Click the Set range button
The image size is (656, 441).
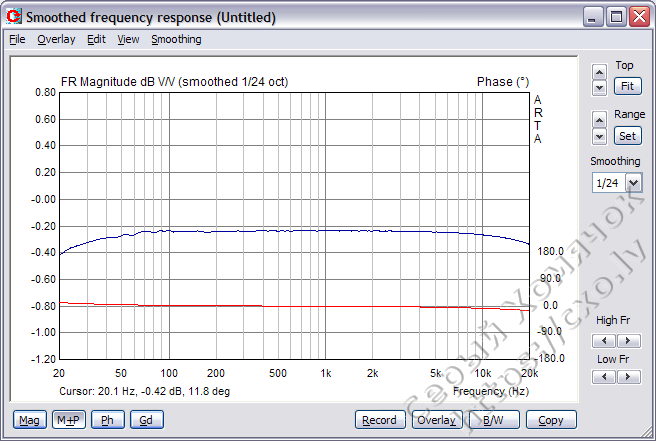pyautogui.click(x=628, y=136)
